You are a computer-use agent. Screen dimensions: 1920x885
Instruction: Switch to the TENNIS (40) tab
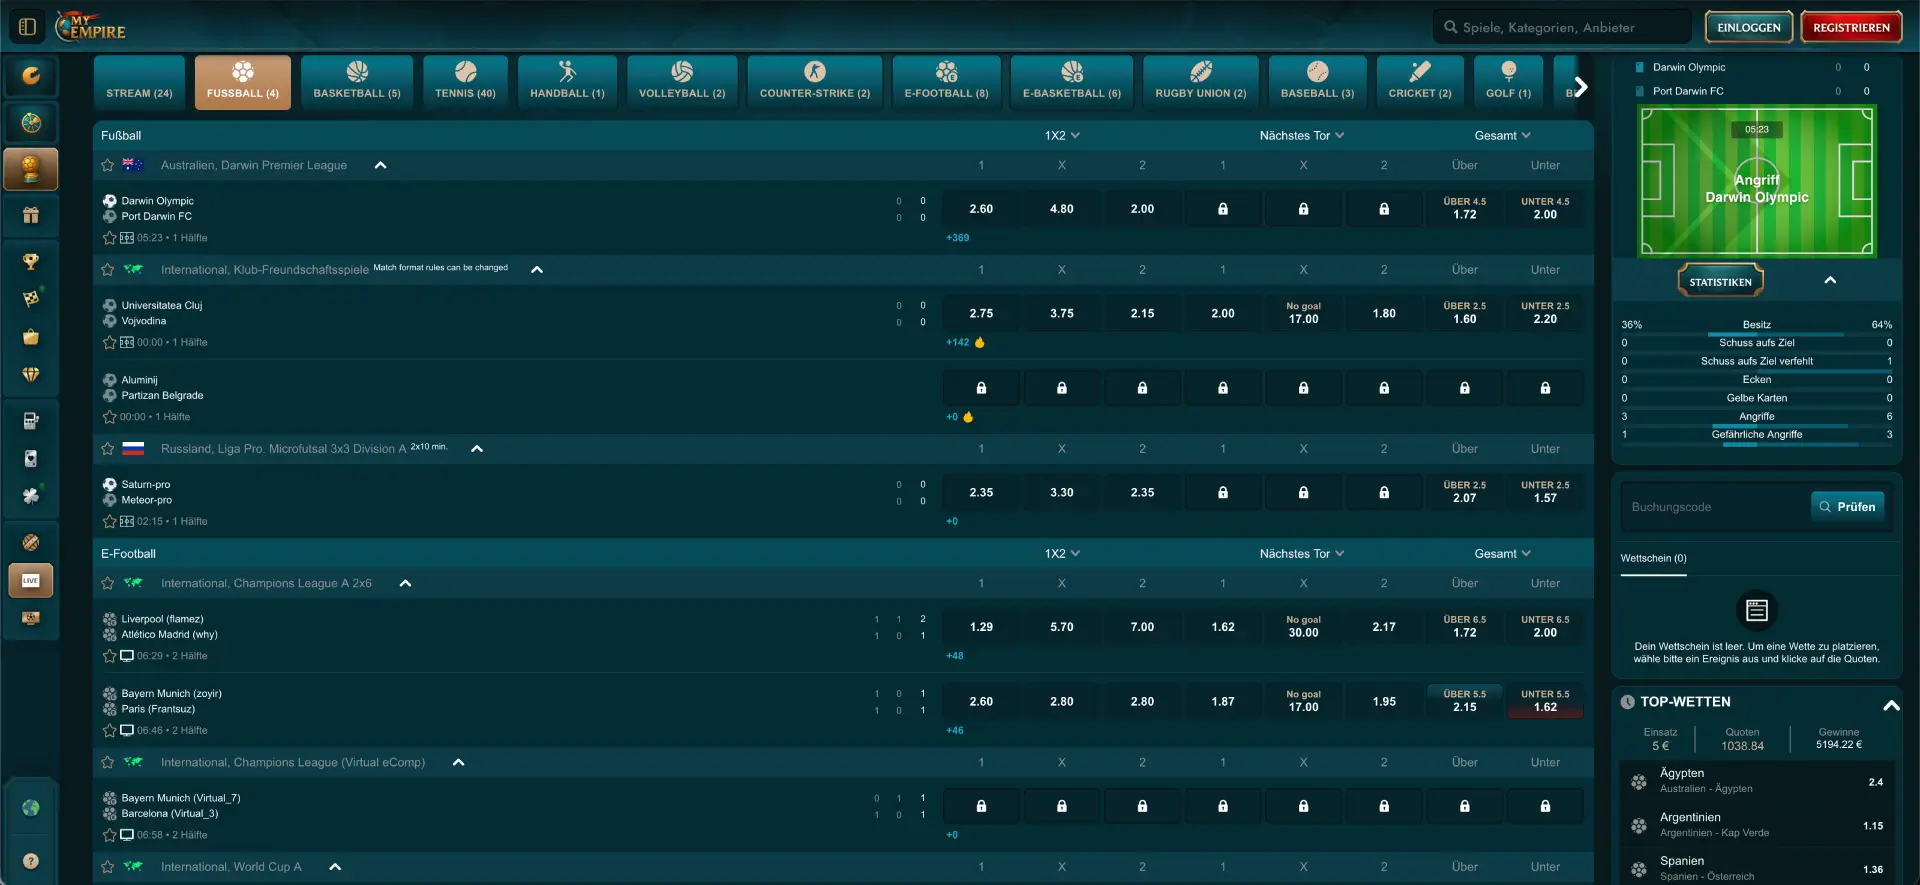[x=465, y=82]
